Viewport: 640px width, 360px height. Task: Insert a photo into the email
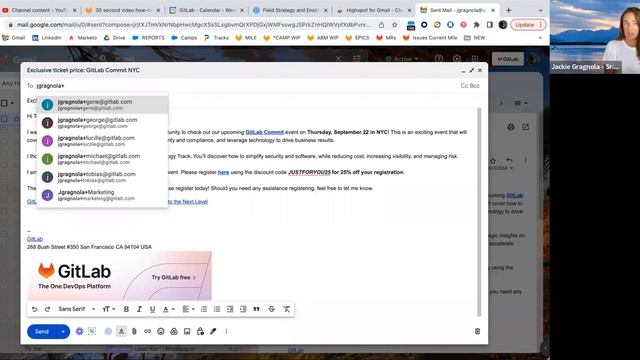tap(187, 331)
